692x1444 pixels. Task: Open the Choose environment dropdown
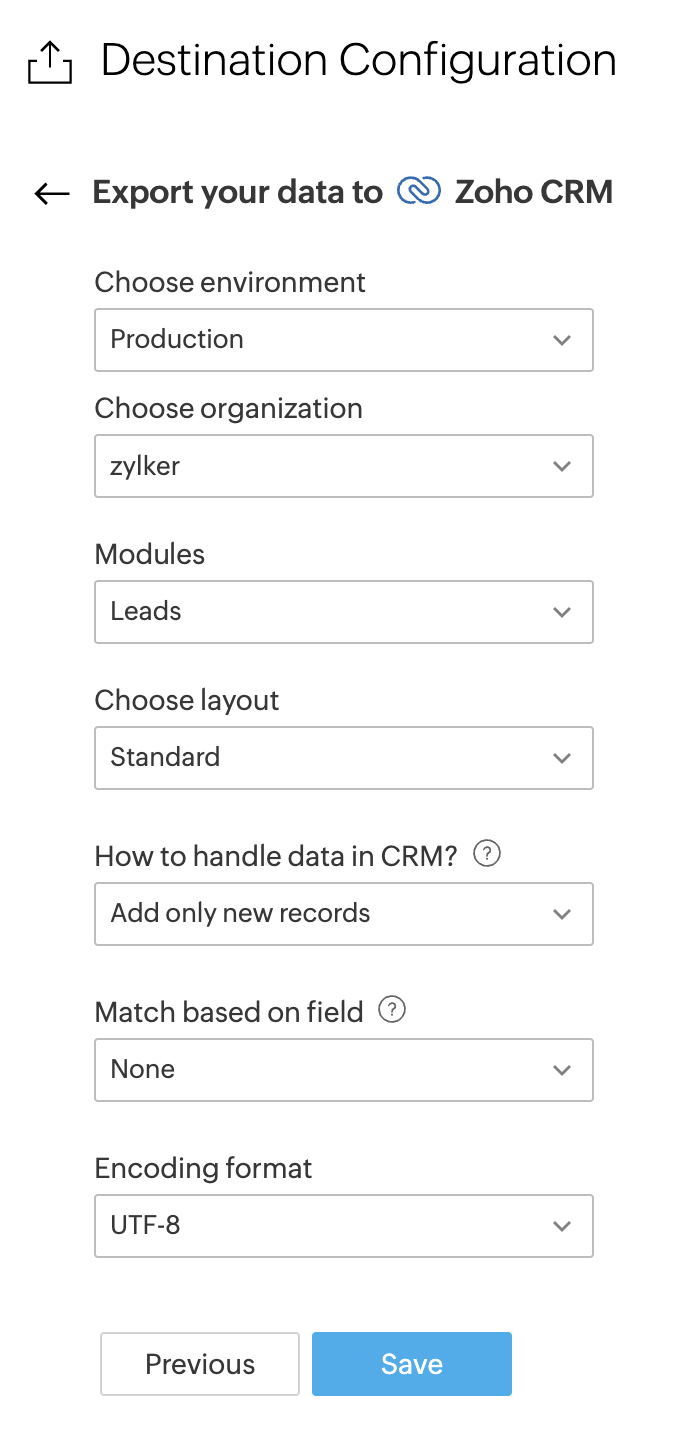coord(343,340)
